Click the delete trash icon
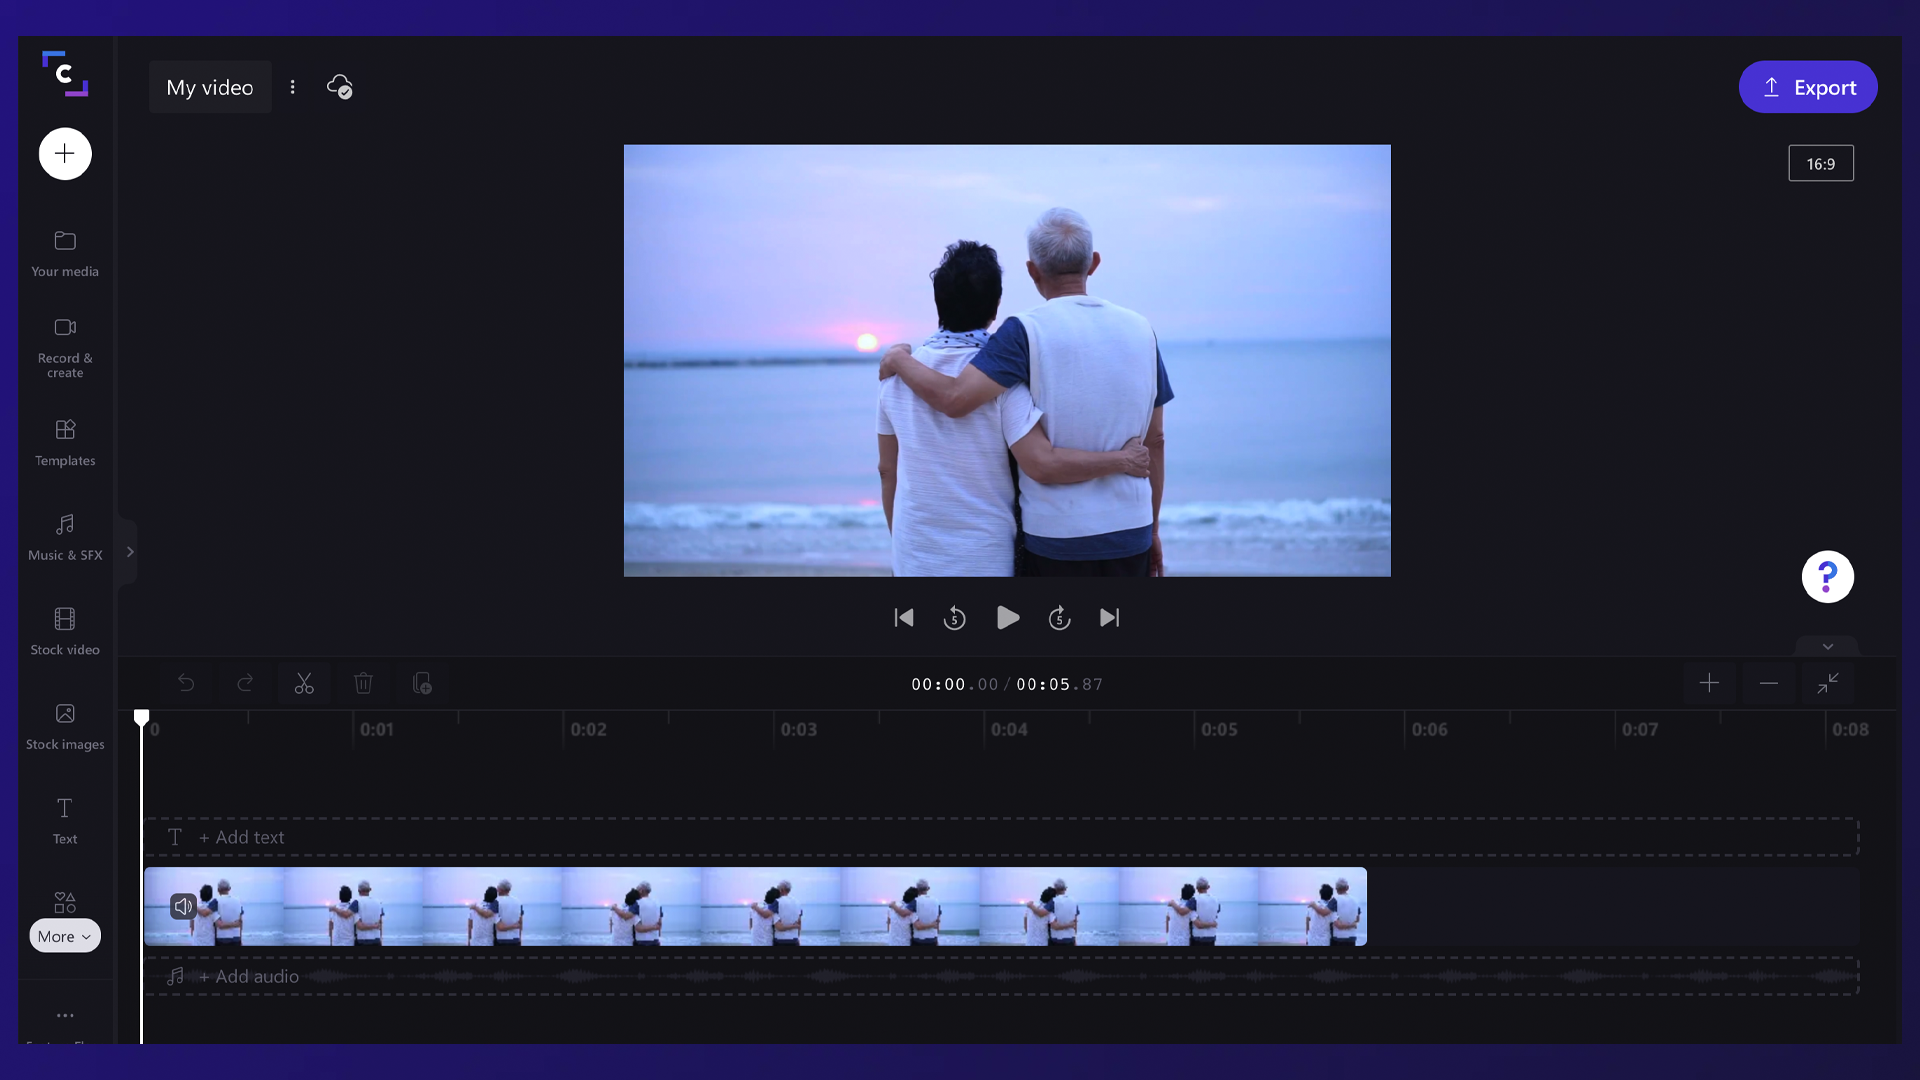This screenshot has height=1080, width=1920. [x=363, y=684]
